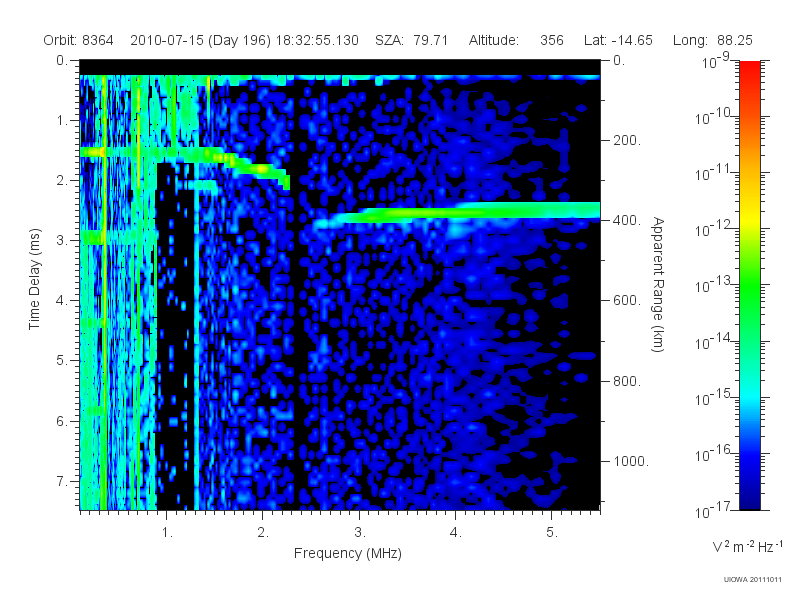Click the timestamp '18:32:55.130'

317,40
